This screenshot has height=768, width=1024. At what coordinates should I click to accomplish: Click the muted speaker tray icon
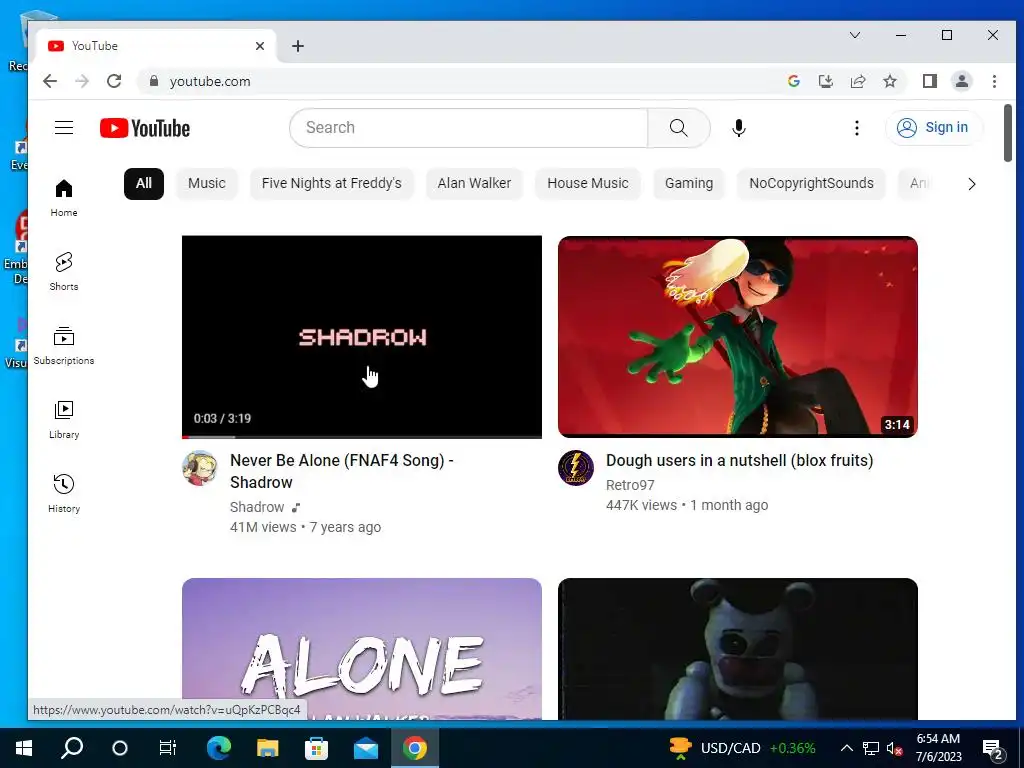894,748
